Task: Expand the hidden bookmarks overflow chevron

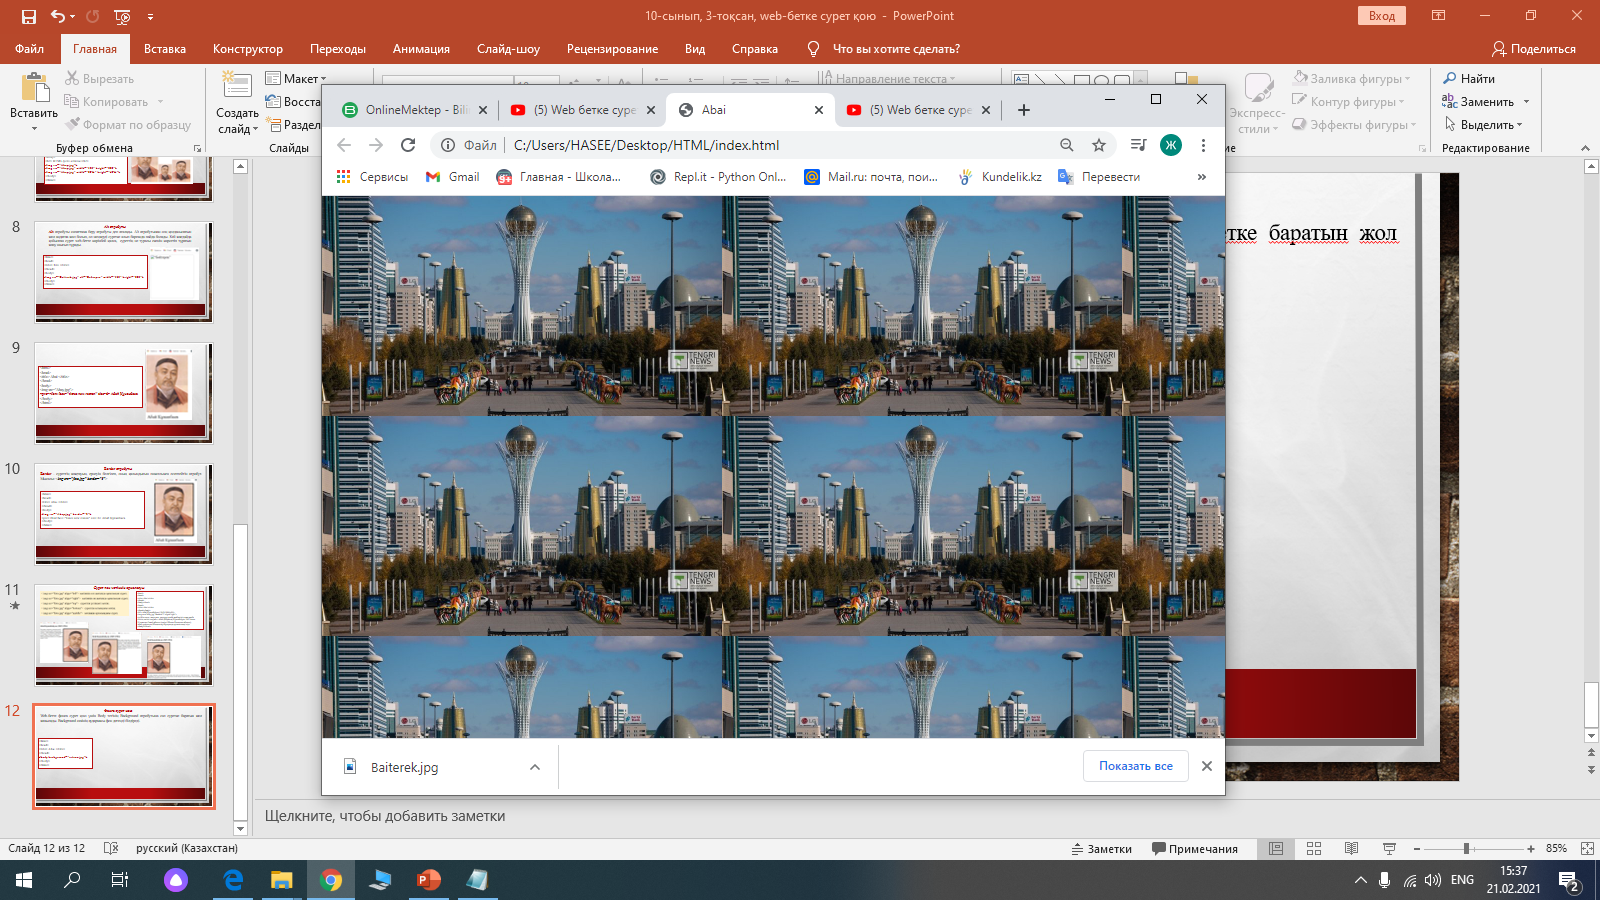Action: coord(1202,177)
